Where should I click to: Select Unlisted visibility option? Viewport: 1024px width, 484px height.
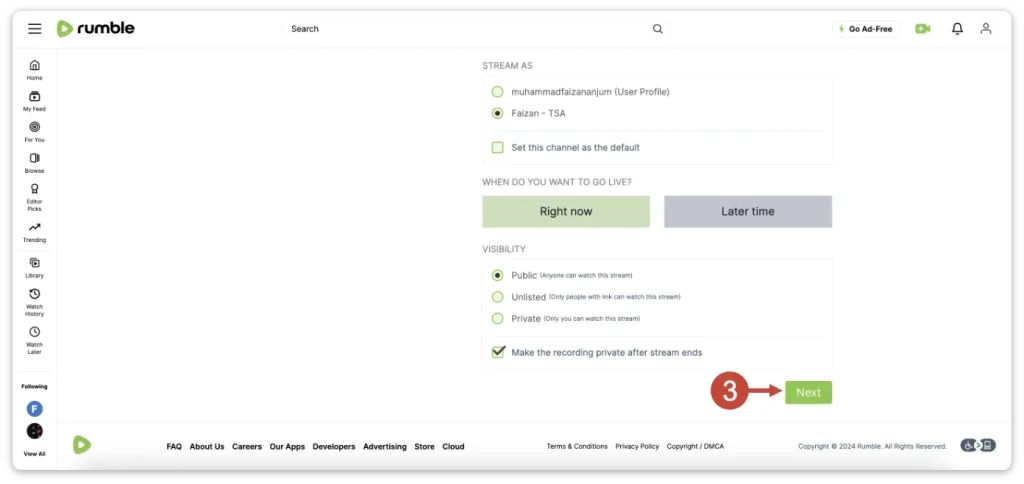click(x=498, y=297)
